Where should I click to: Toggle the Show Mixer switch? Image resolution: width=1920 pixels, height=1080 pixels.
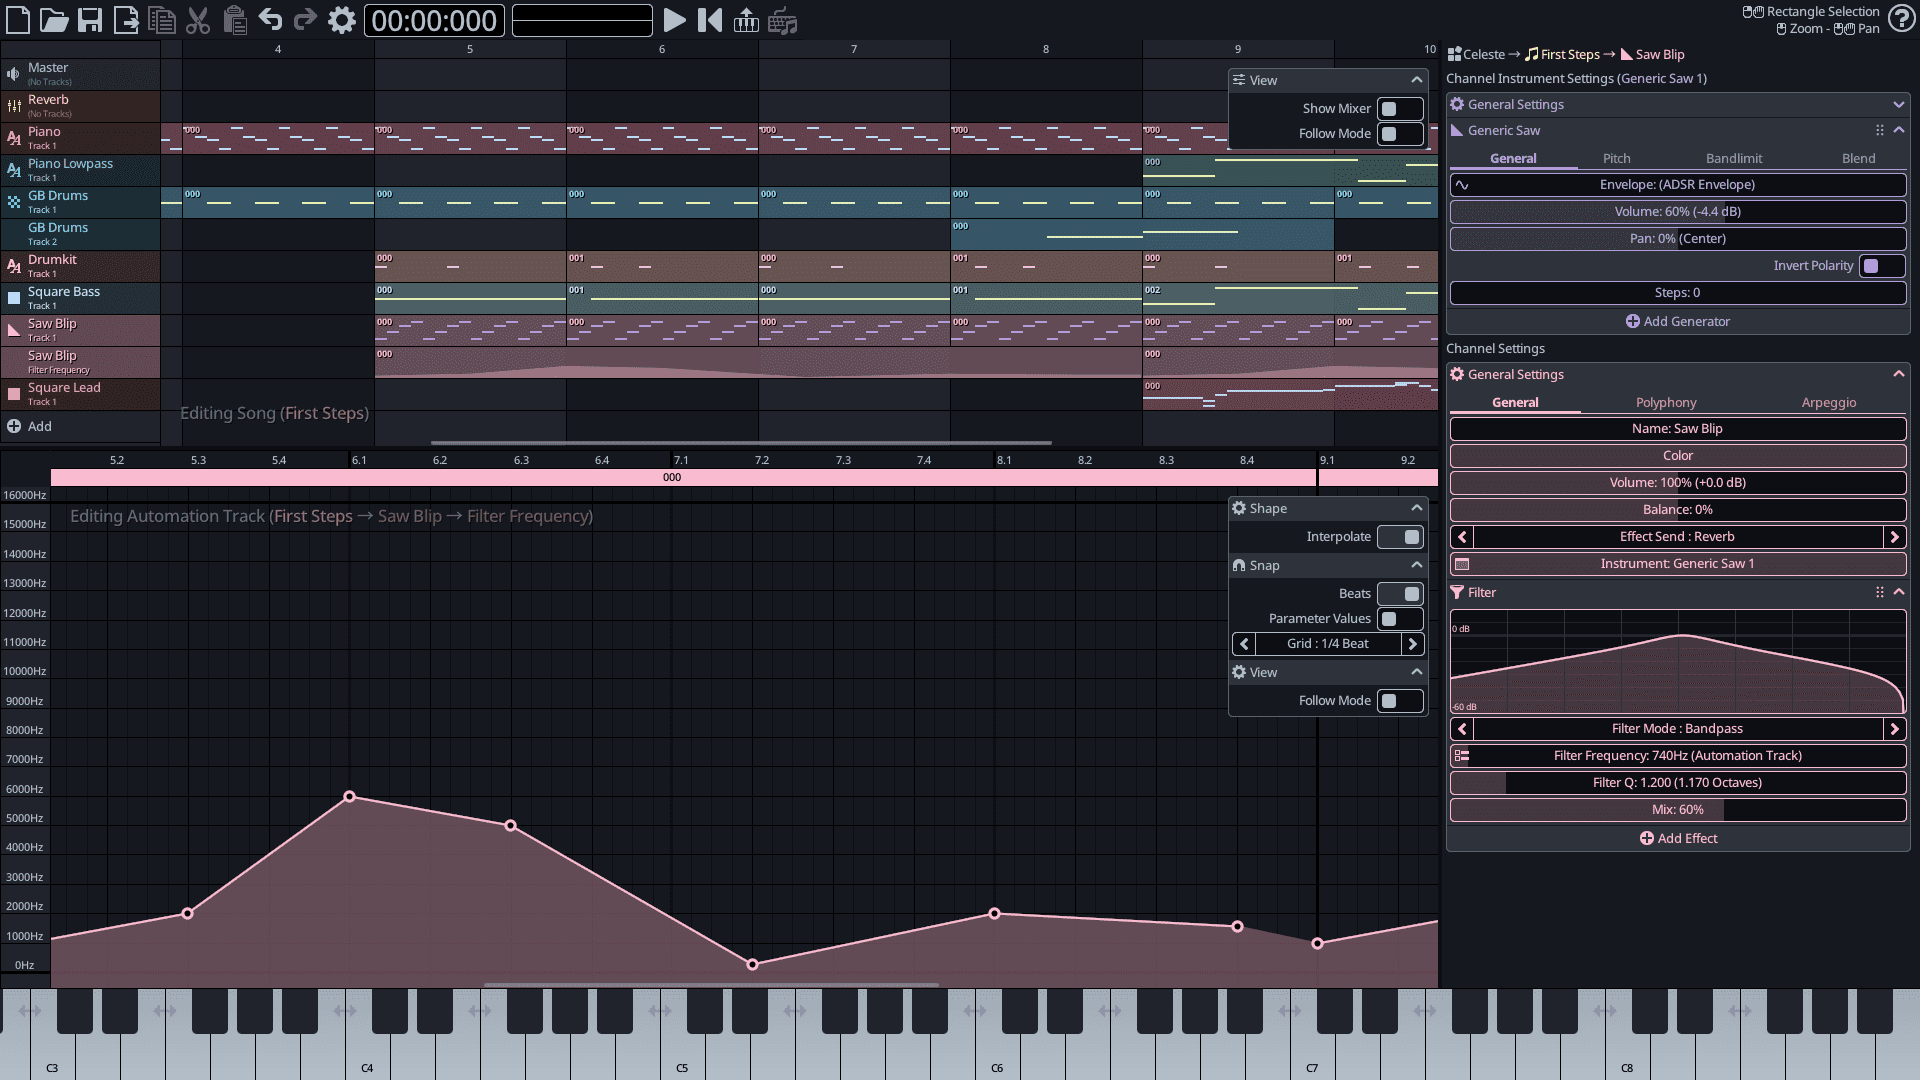pyautogui.click(x=1399, y=109)
